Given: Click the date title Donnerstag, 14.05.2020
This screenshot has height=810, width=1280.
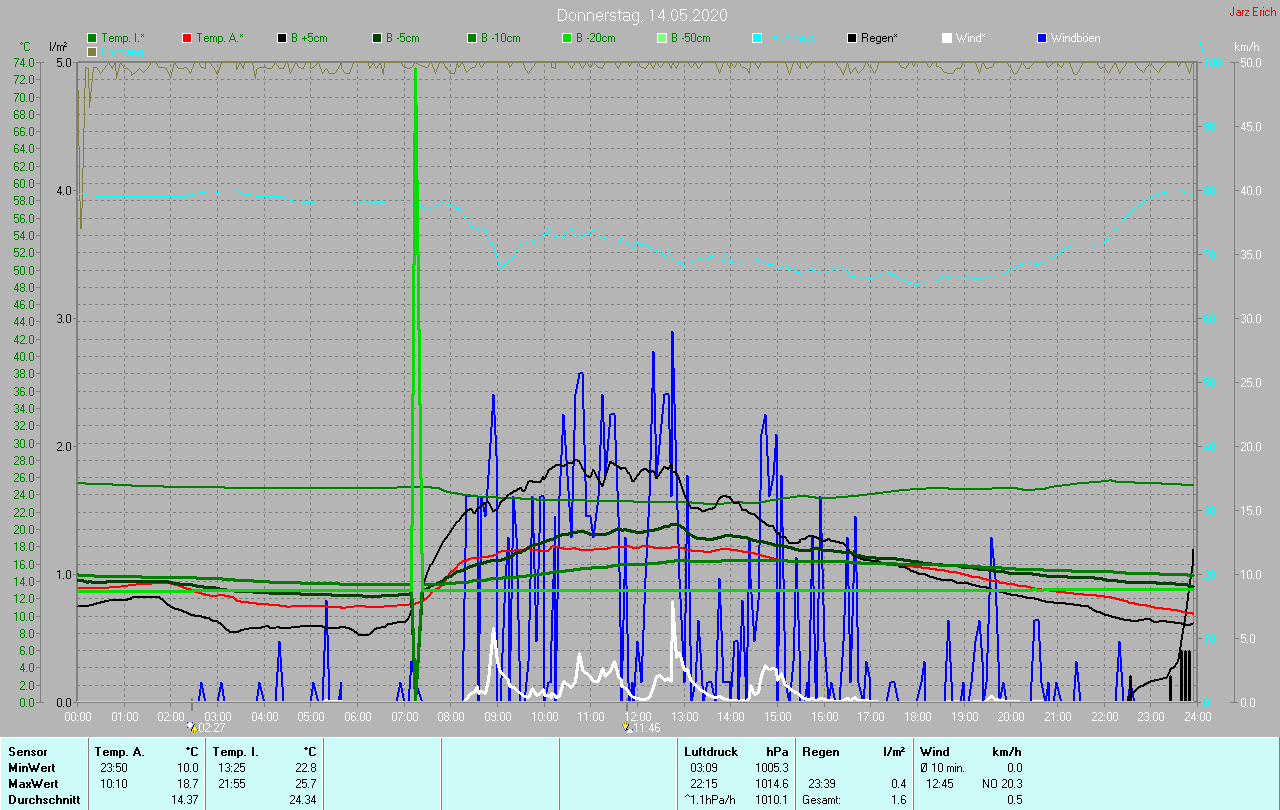Looking at the screenshot, I should point(641,15).
